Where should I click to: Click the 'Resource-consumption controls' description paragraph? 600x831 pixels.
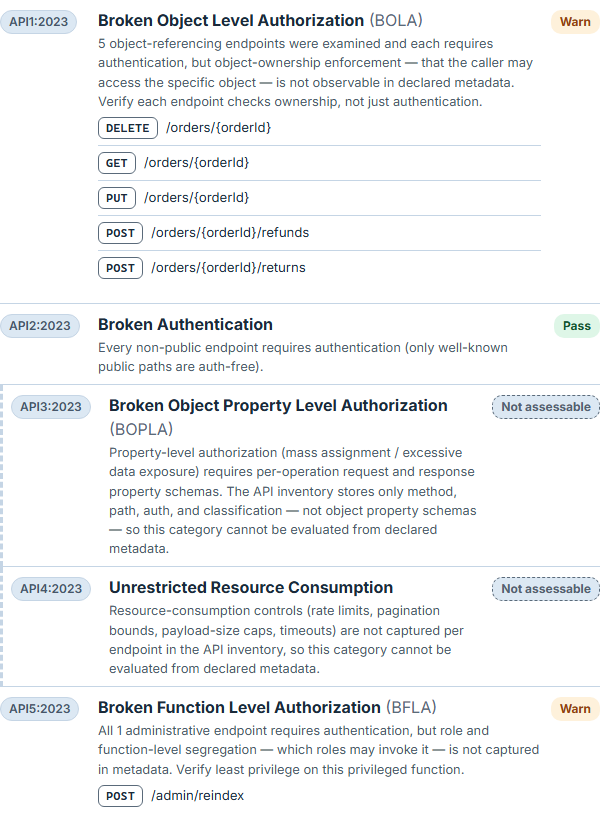point(286,640)
